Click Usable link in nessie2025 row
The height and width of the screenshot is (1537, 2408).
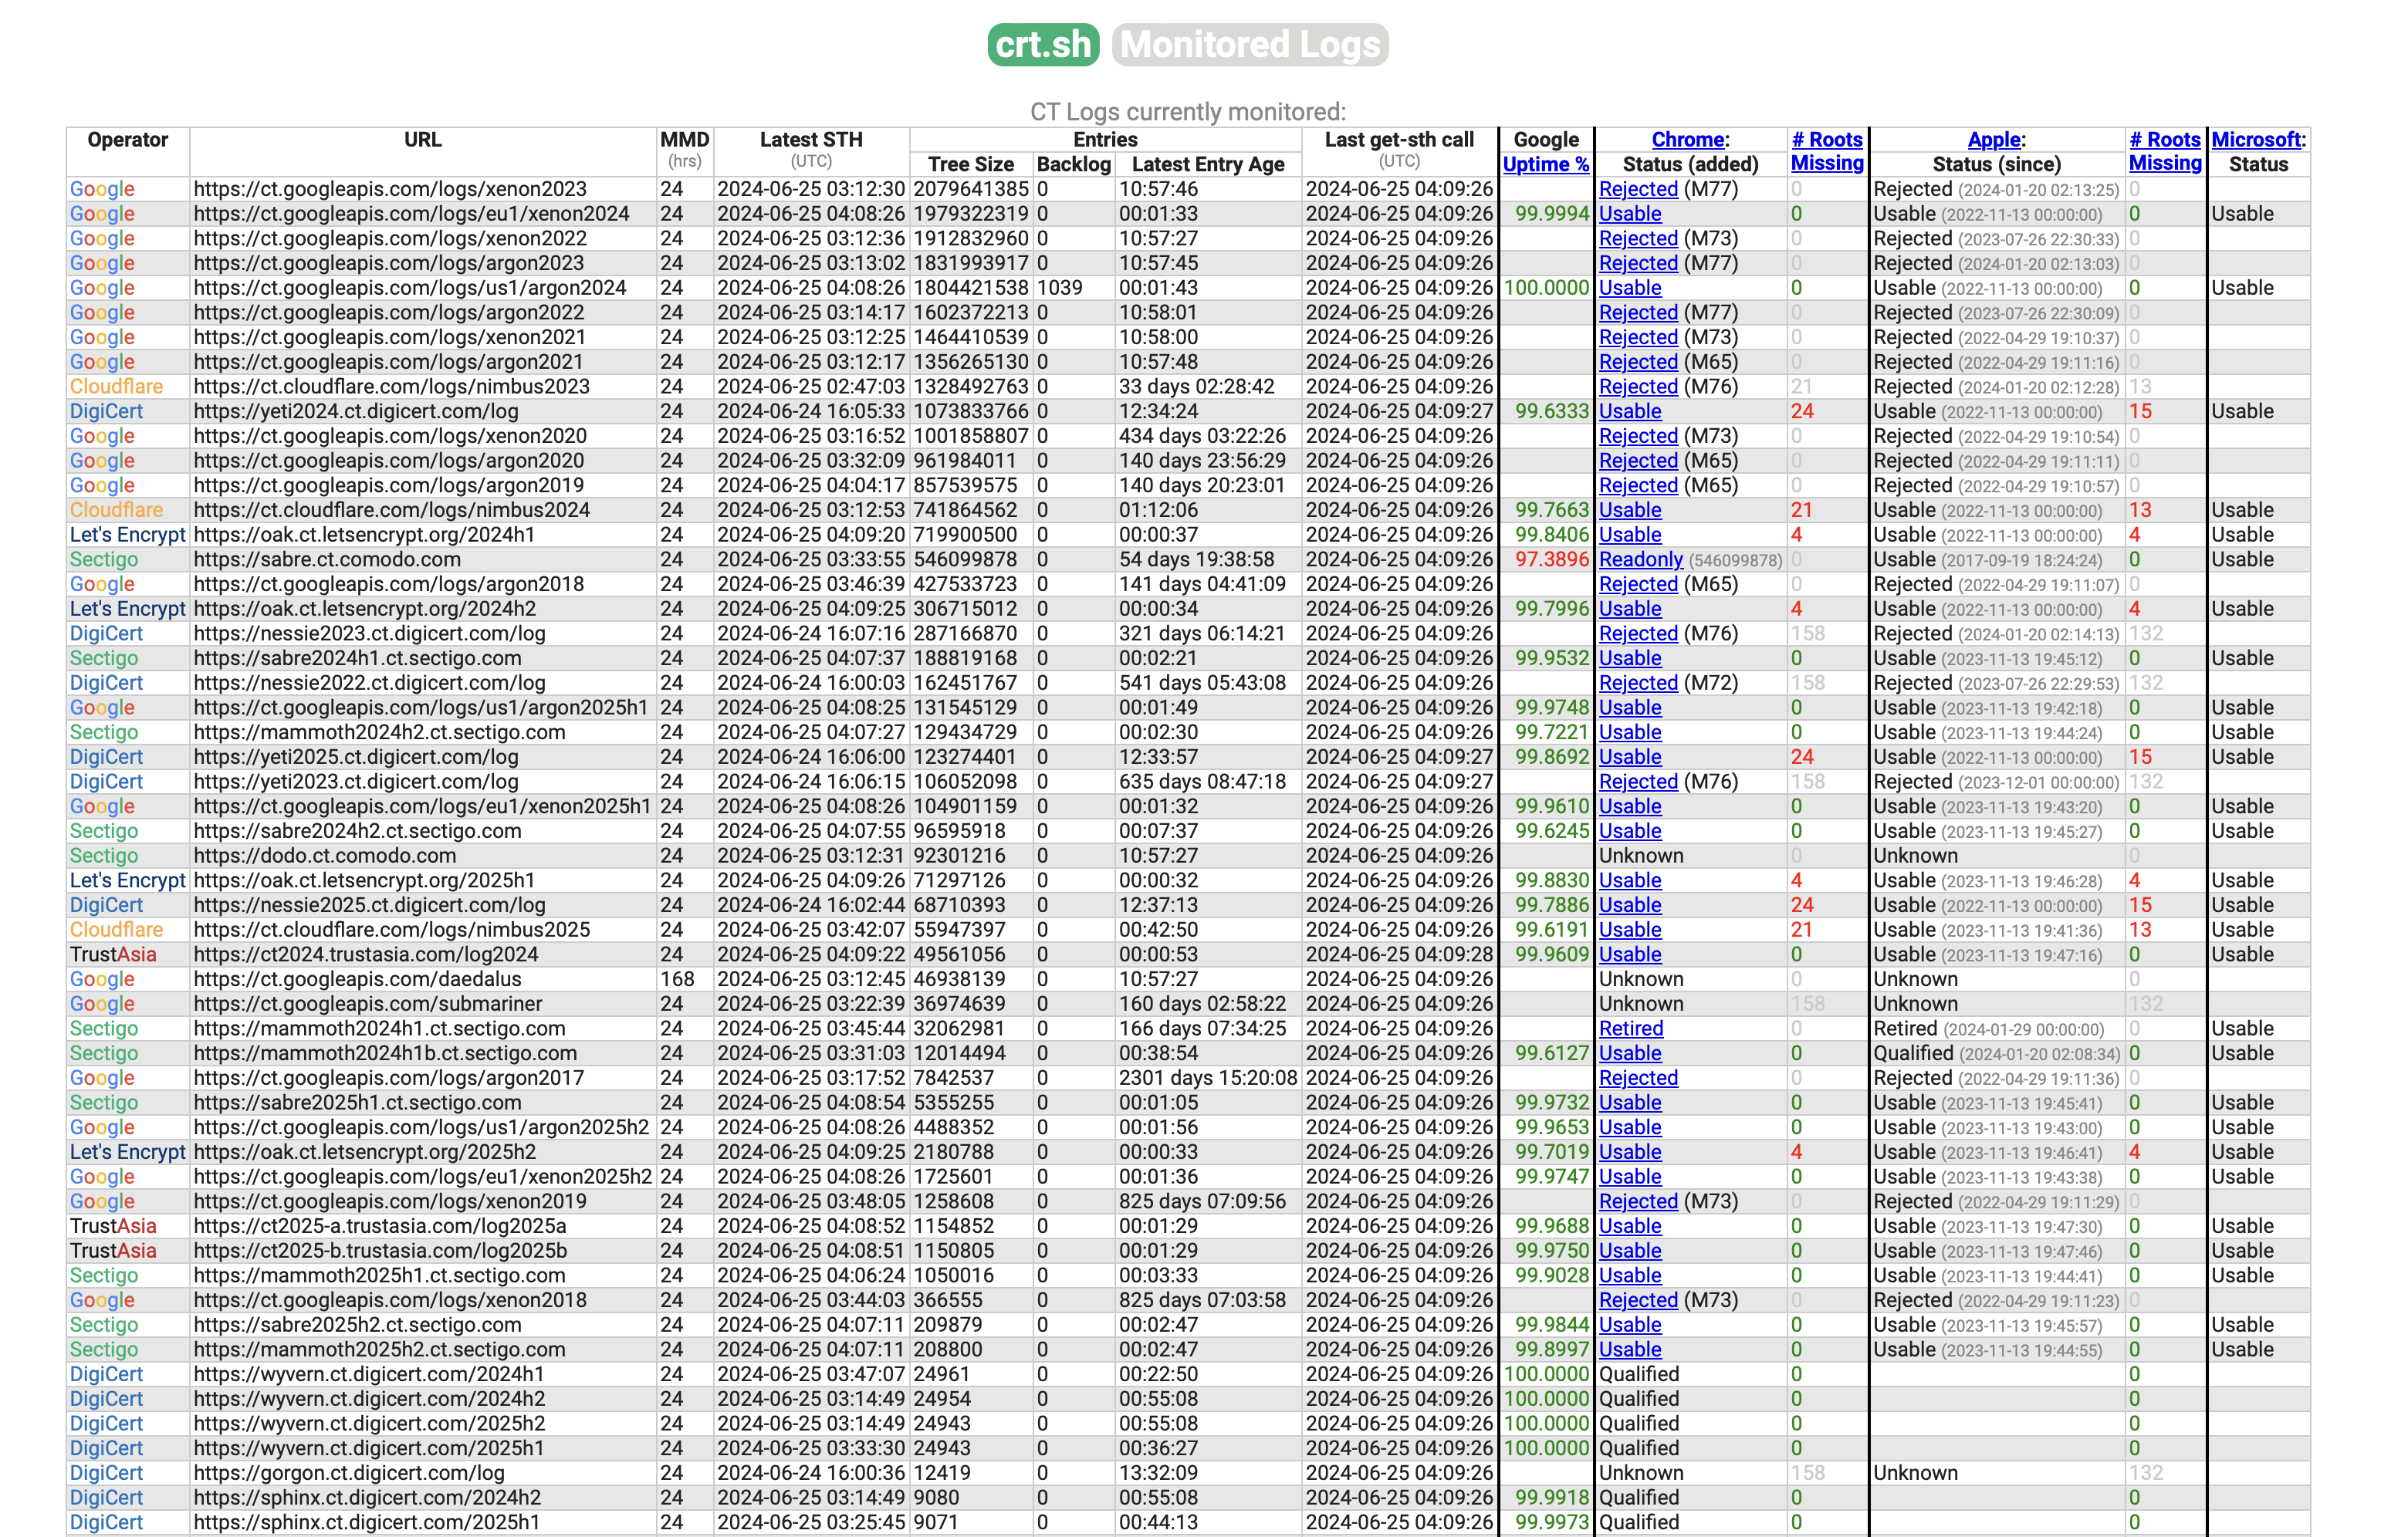coord(1630,905)
